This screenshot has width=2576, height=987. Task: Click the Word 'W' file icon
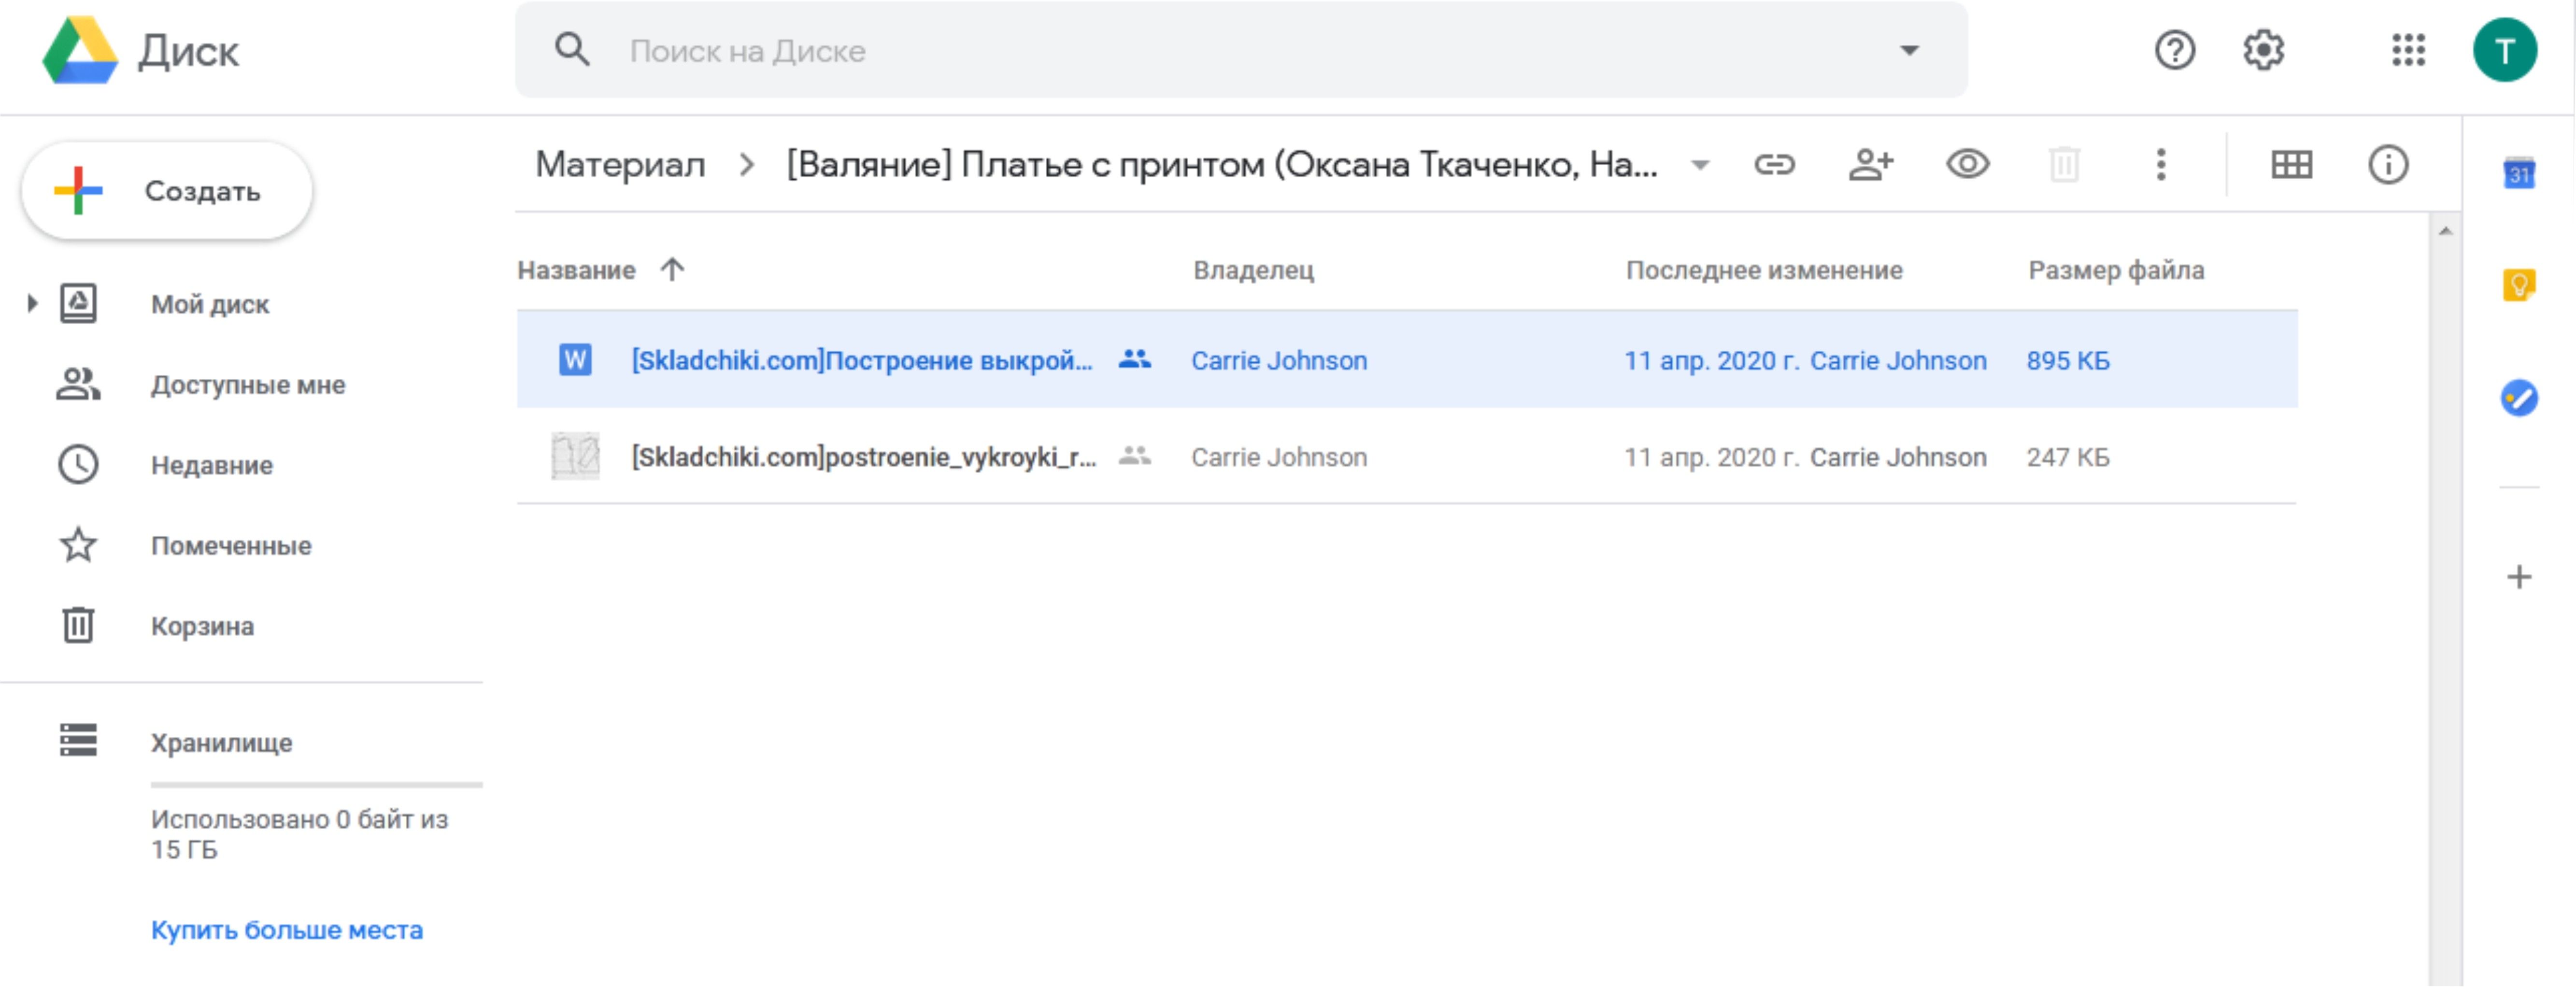click(x=575, y=359)
